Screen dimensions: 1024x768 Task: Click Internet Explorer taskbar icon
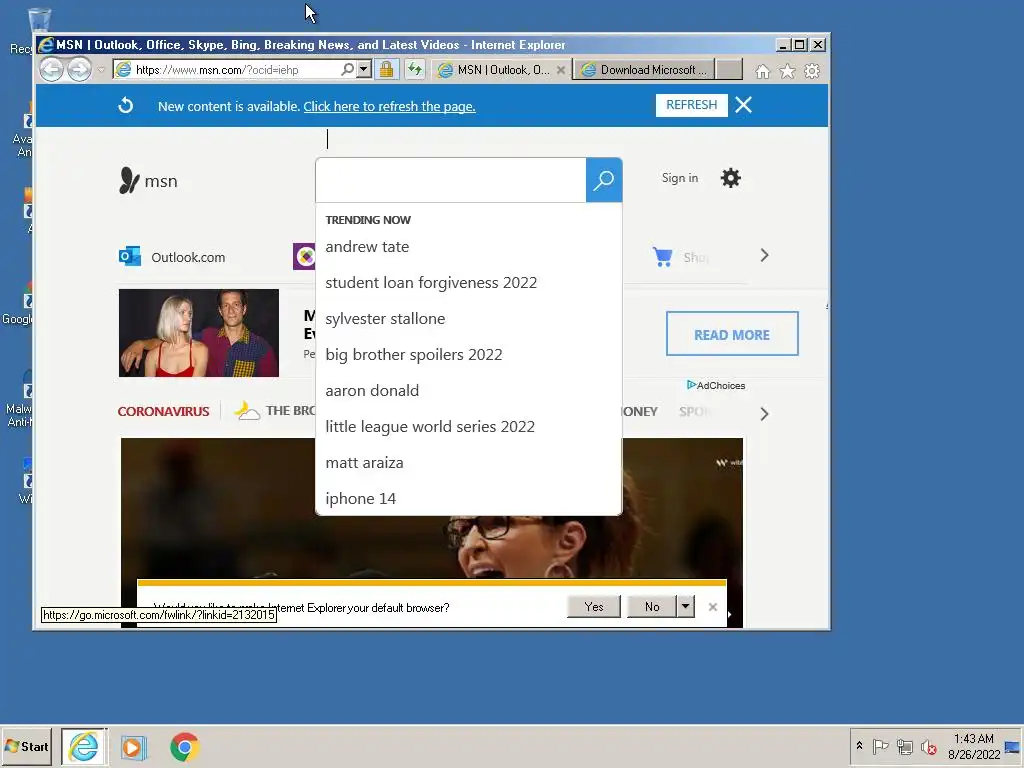pos(84,747)
